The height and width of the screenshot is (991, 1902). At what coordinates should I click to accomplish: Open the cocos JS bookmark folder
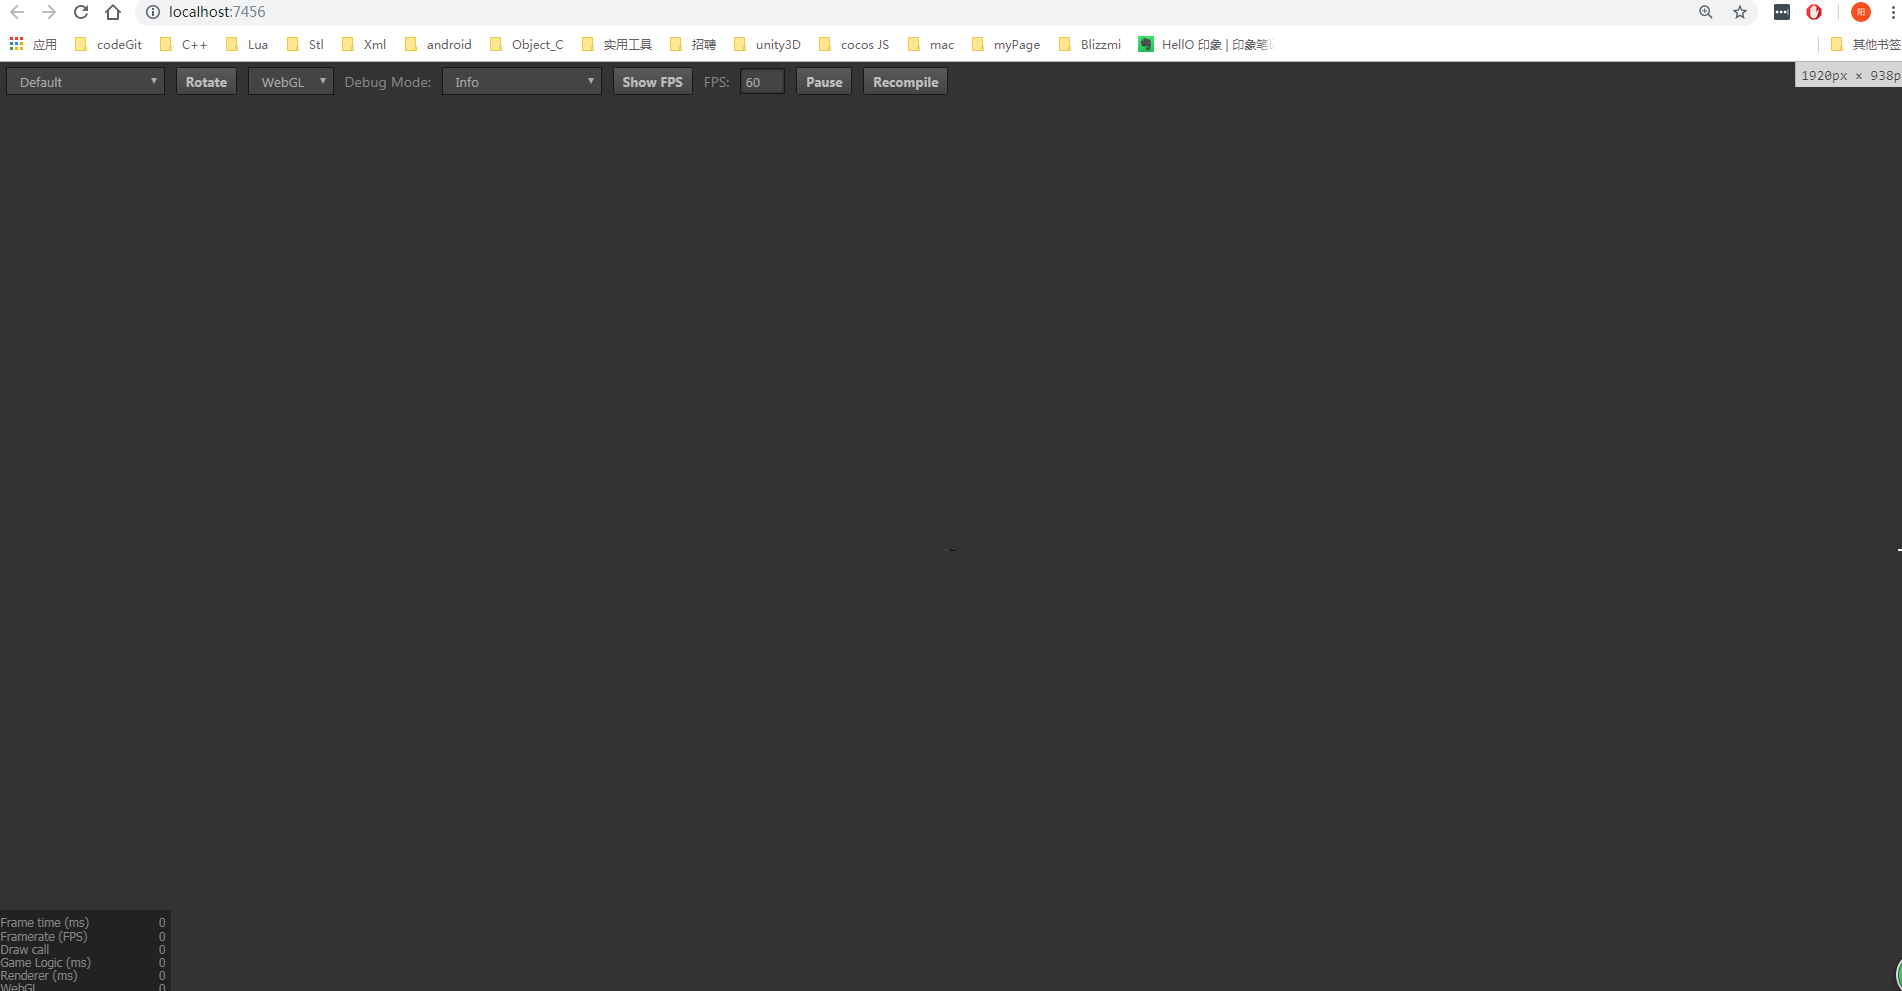point(854,44)
